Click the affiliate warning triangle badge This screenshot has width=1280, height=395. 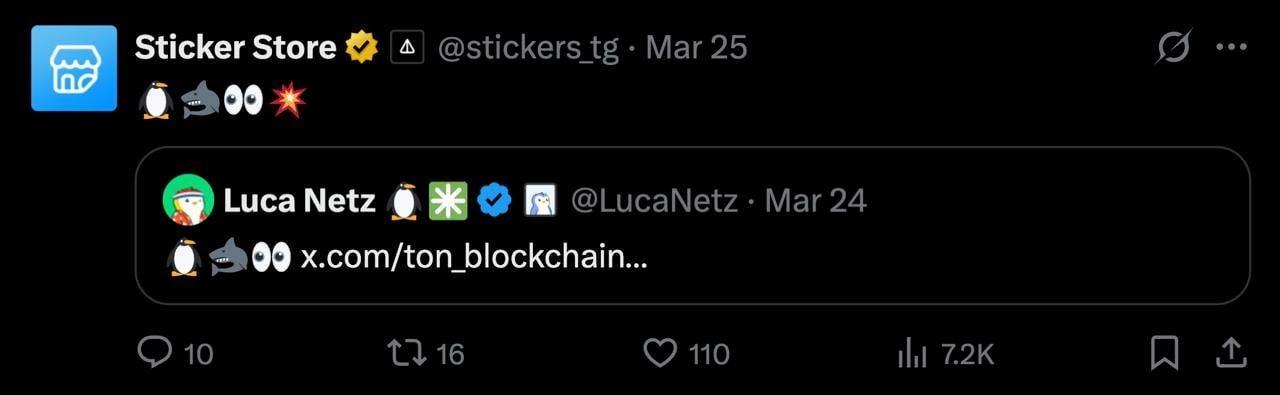click(407, 47)
